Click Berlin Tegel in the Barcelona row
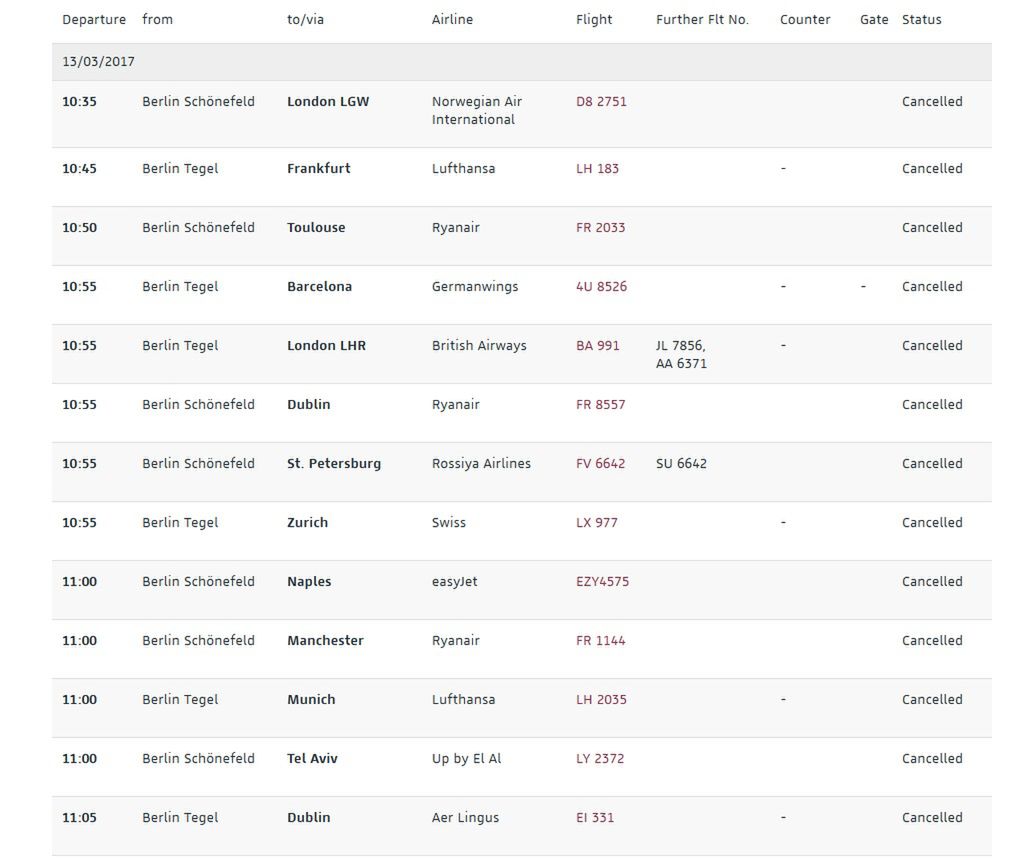Viewport: 1027px width, 862px height. pyautogui.click(x=180, y=287)
